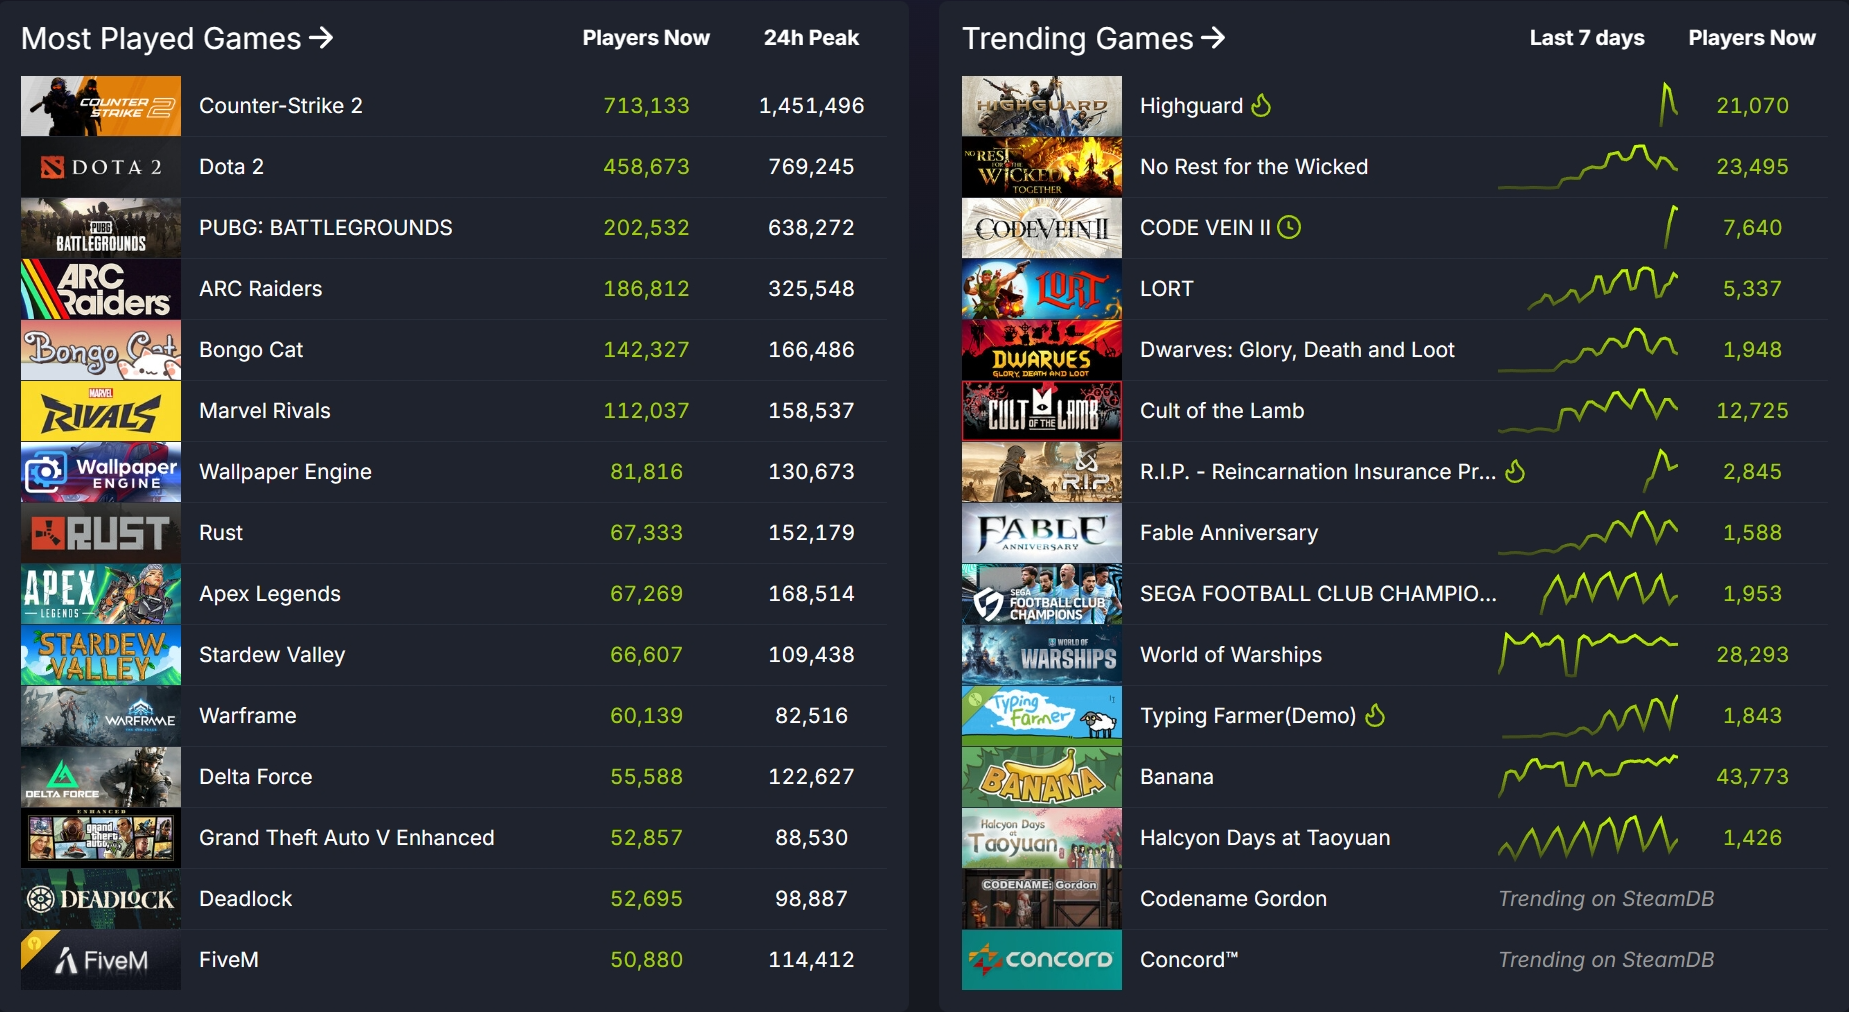Image resolution: width=1849 pixels, height=1012 pixels.
Task: Click the Delta Force game name
Action: (x=256, y=777)
